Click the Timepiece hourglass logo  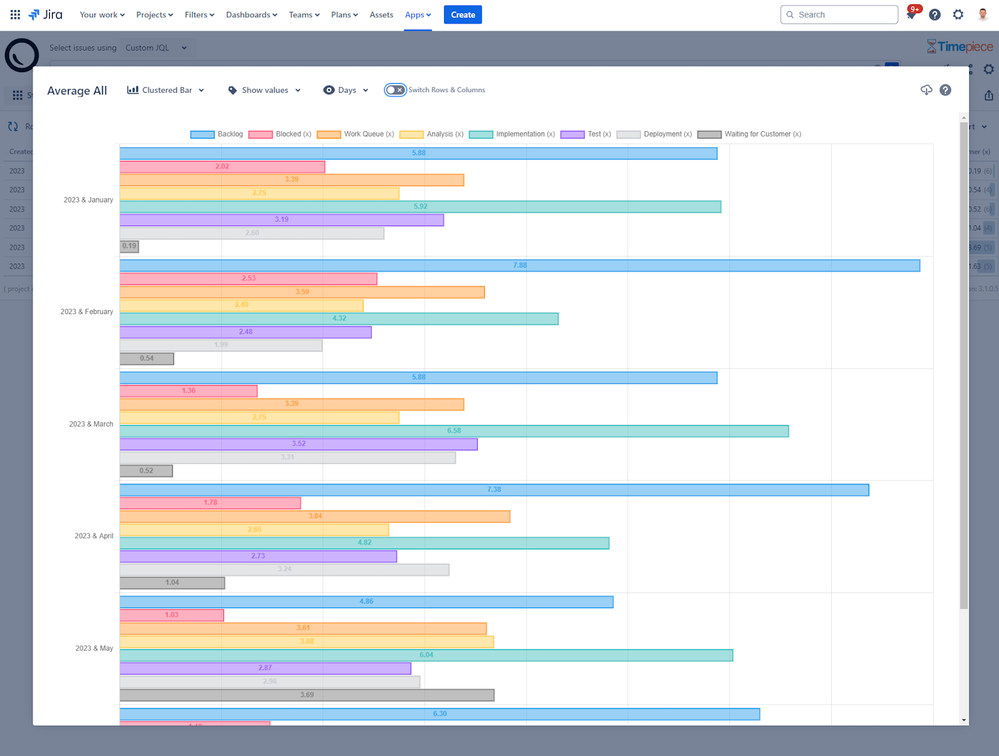pyautogui.click(x=959, y=46)
